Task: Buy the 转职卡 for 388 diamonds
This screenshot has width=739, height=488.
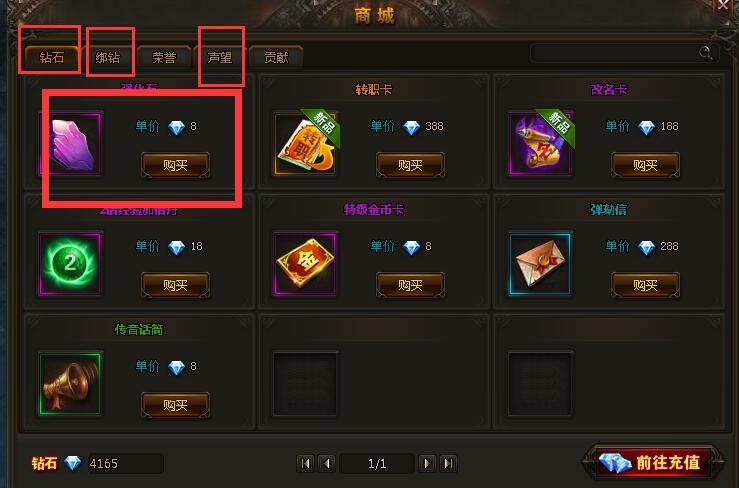Action: pyautogui.click(x=411, y=165)
